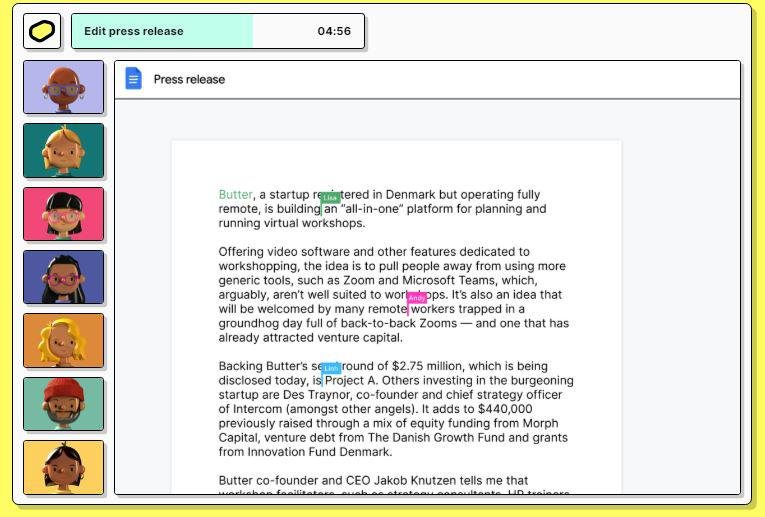
Task: Click the text 'already attracted venture capital.'
Action: click(311, 338)
